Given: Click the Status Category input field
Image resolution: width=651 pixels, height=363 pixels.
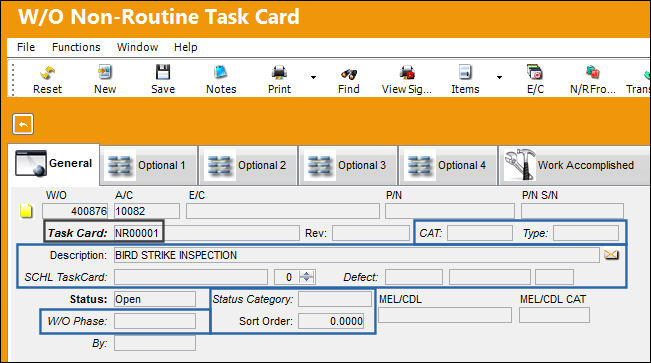Looking at the screenshot, I should coord(335,299).
